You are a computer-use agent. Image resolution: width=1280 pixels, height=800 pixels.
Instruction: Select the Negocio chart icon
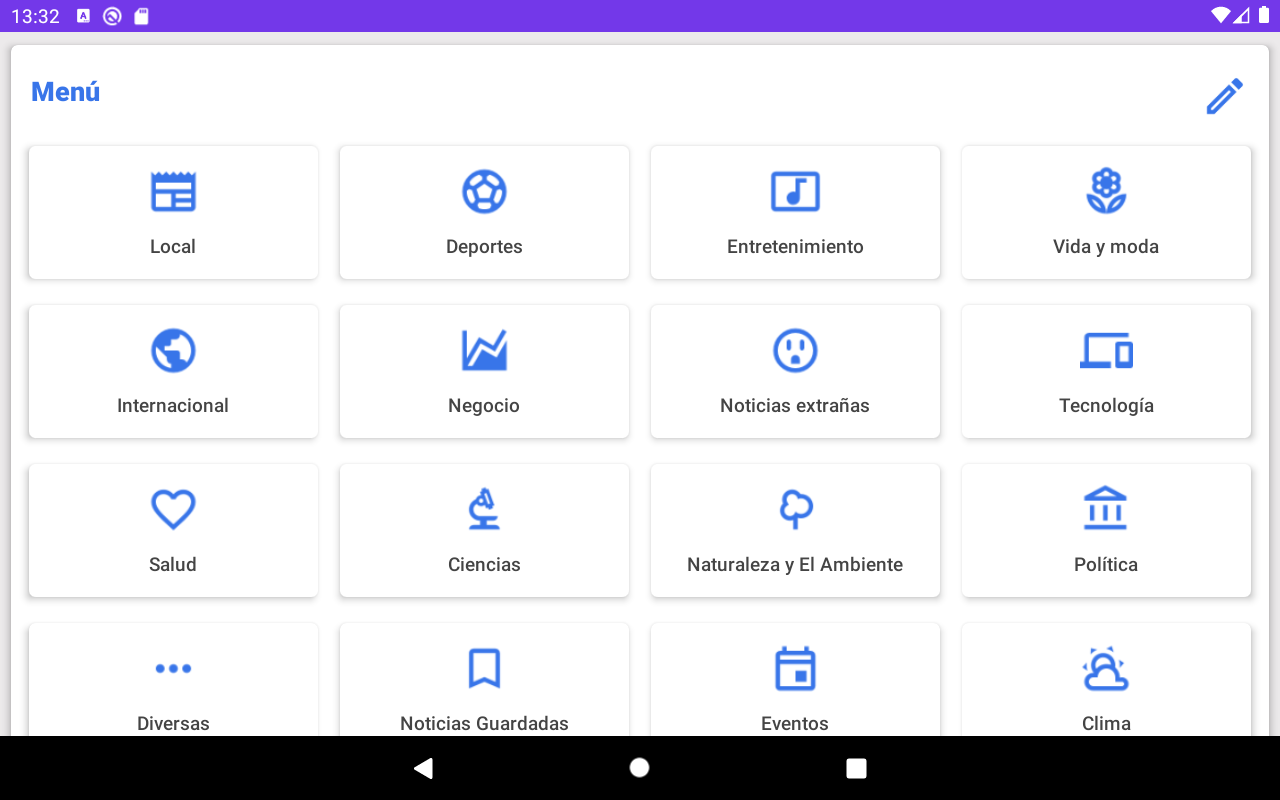(x=484, y=350)
